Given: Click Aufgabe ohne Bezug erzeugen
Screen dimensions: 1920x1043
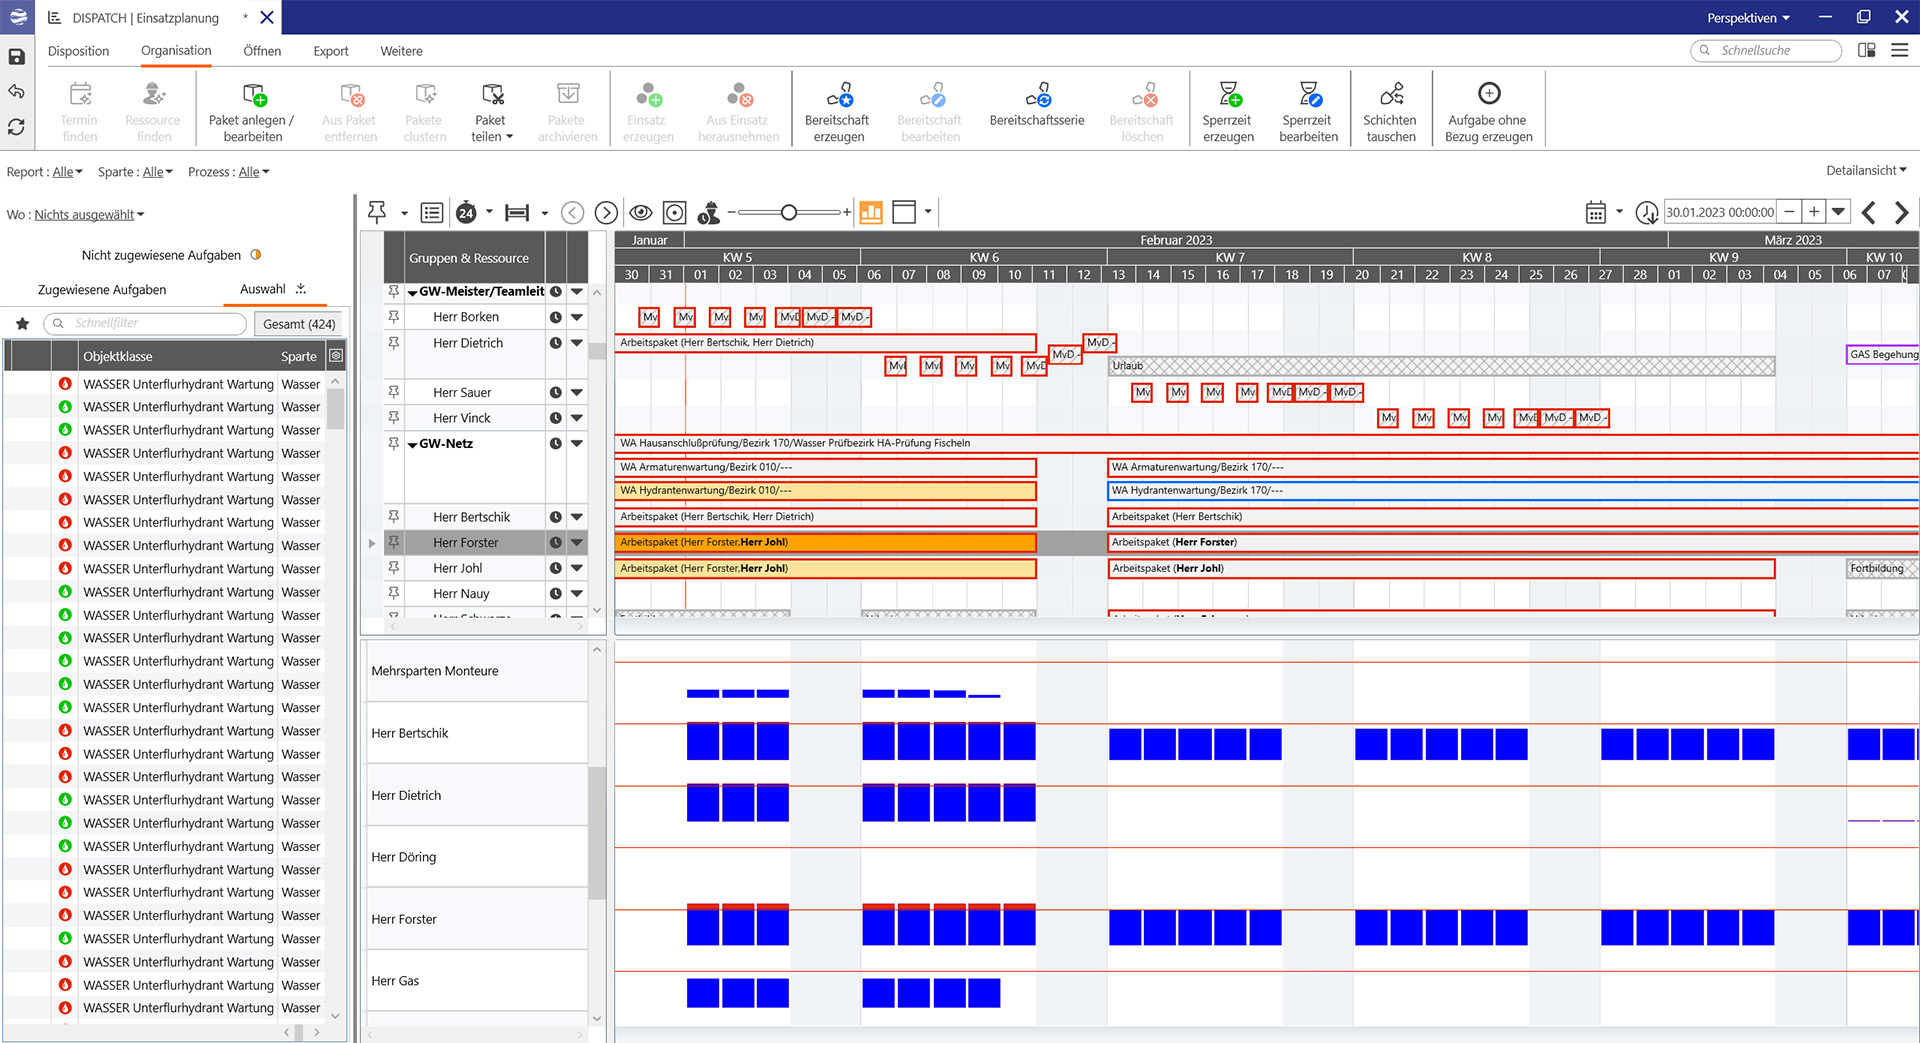Looking at the screenshot, I should click(x=1488, y=112).
